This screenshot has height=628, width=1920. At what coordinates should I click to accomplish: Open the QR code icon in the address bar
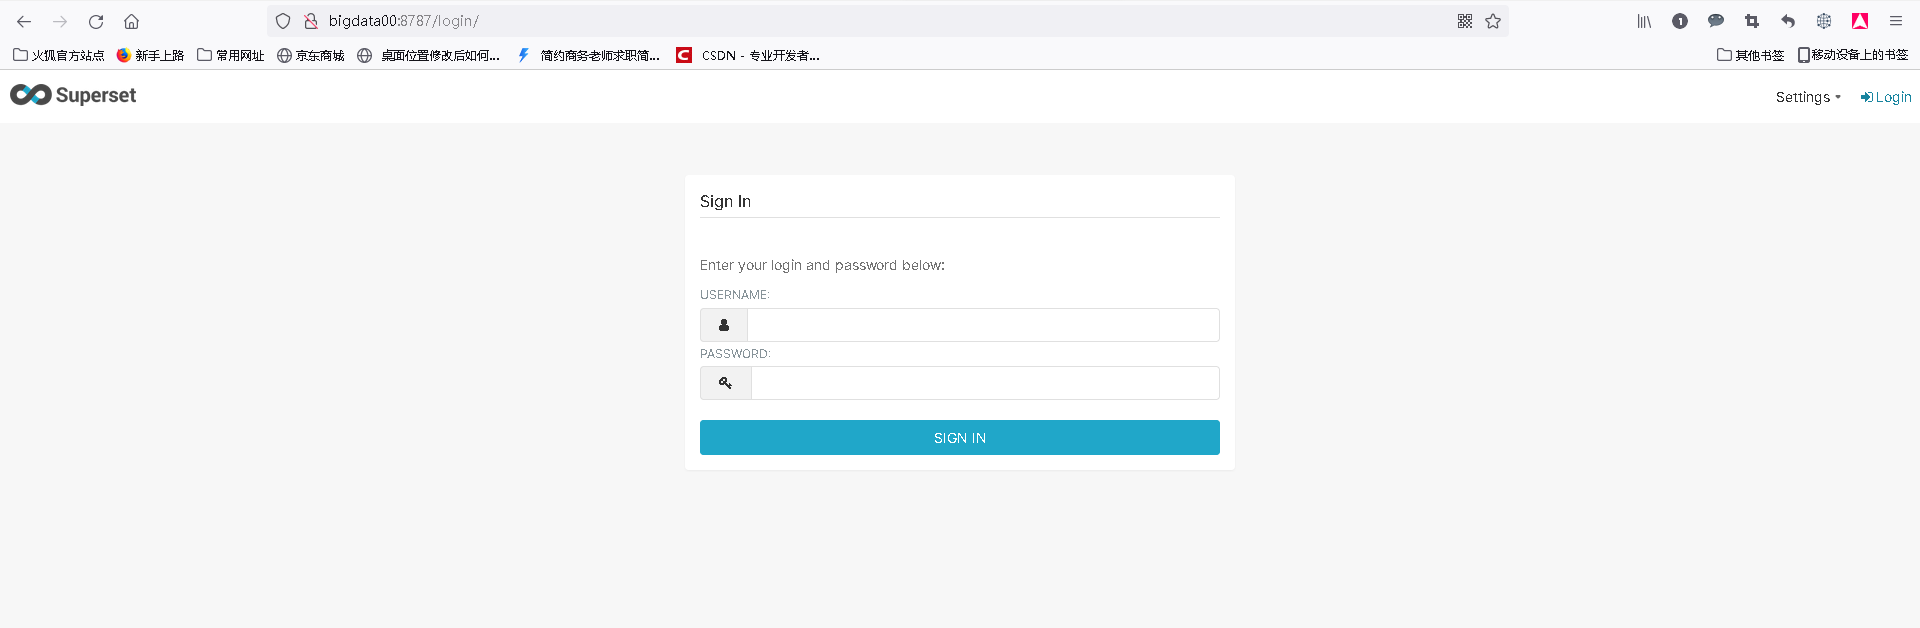(1464, 21)
